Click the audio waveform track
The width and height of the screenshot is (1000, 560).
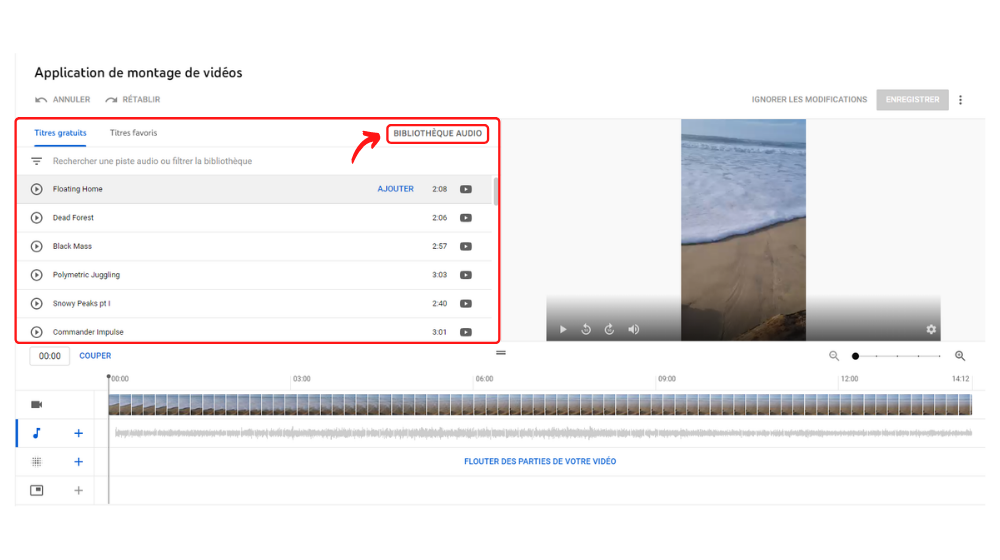543,433
